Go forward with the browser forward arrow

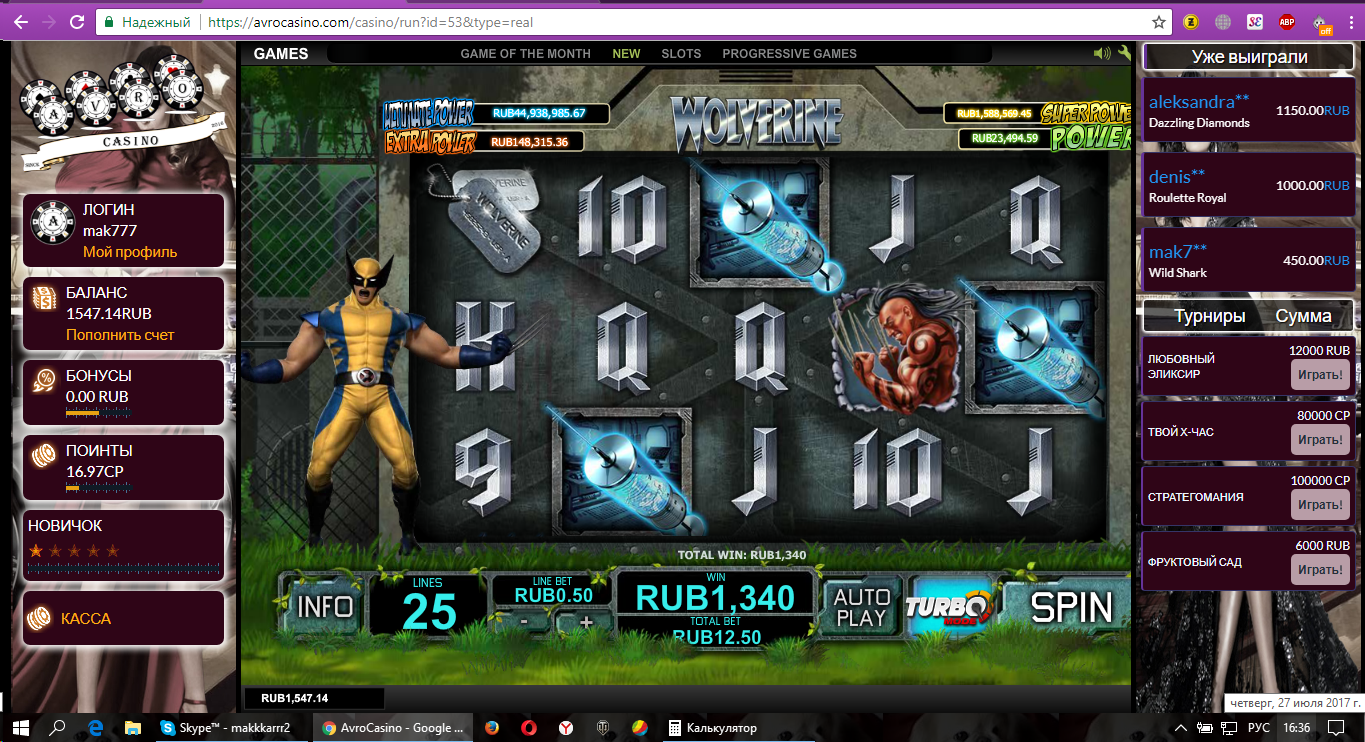49,21
